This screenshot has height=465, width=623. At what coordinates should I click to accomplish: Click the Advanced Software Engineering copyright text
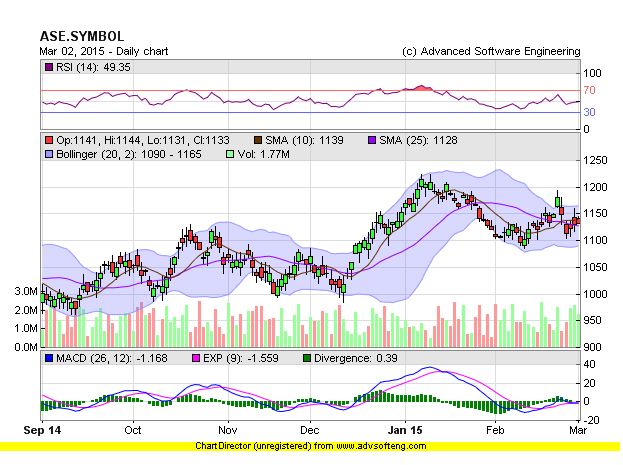click(490, 51)
